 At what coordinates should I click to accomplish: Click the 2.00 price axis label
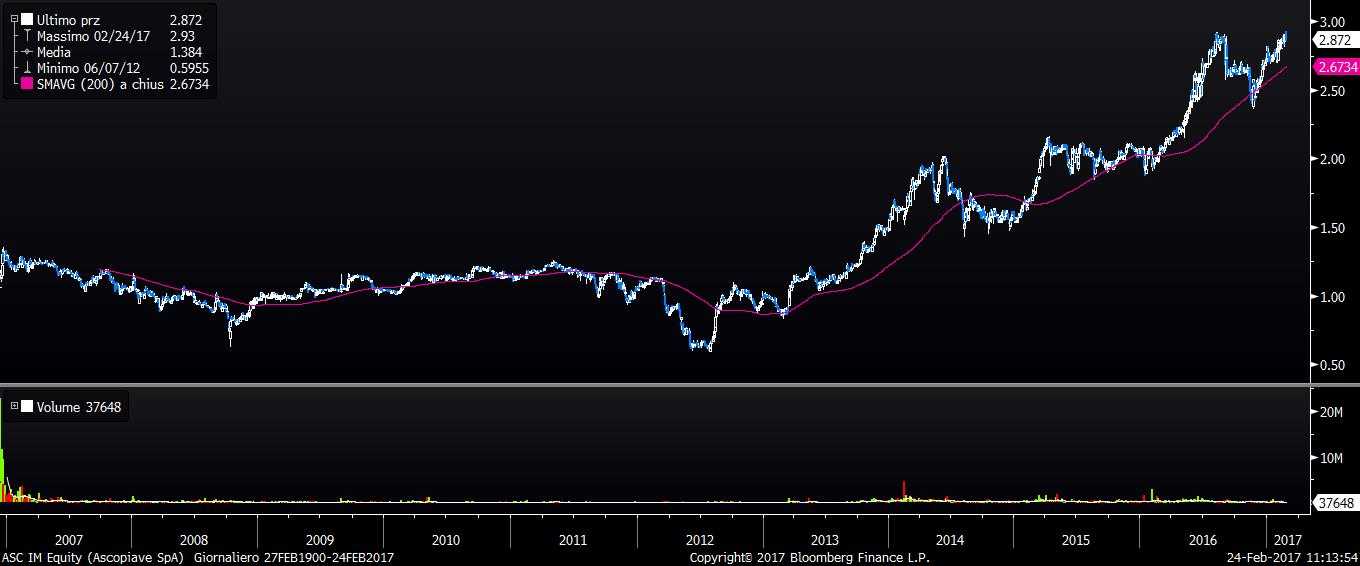tap(1331, 160)
